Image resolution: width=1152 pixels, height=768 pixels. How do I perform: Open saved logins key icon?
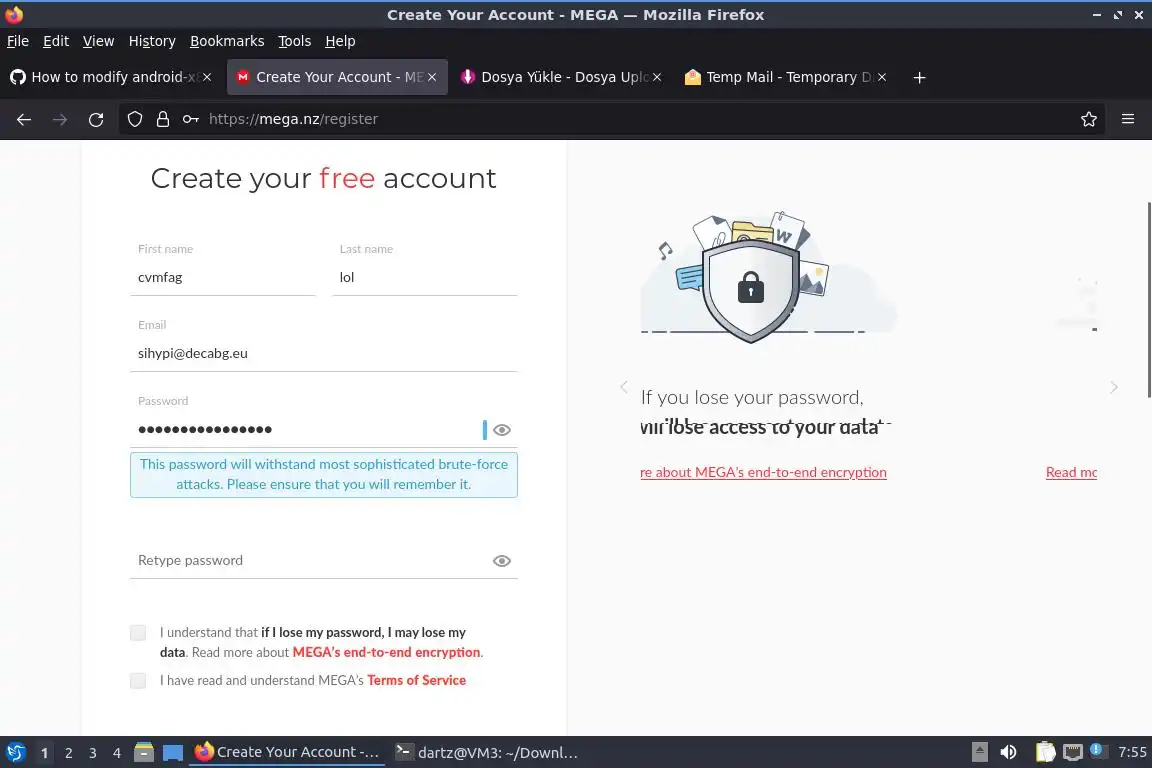coord(191,119)
